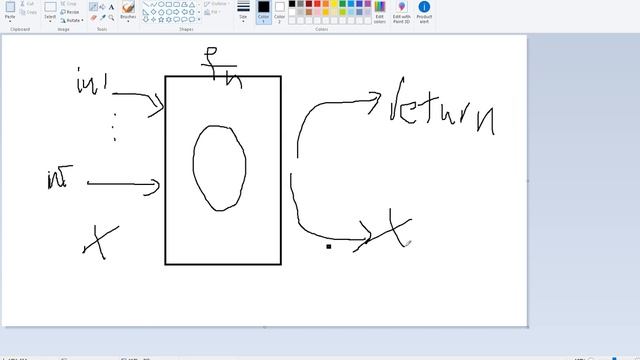Choose the Pentagon shape
This screenshot has height=360, width=640.
pyautogui.click(x=161, y=12)
